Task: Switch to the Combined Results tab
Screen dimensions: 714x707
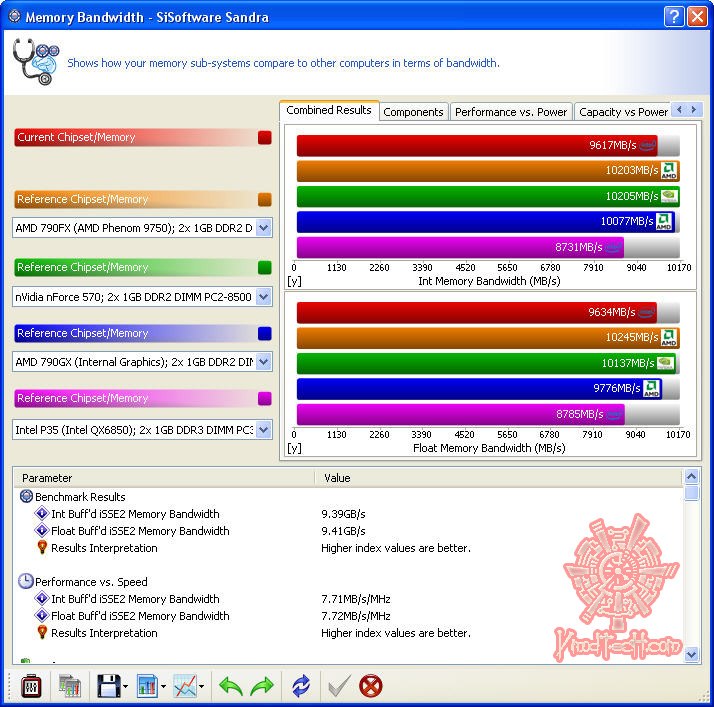Action: (329, 110)
